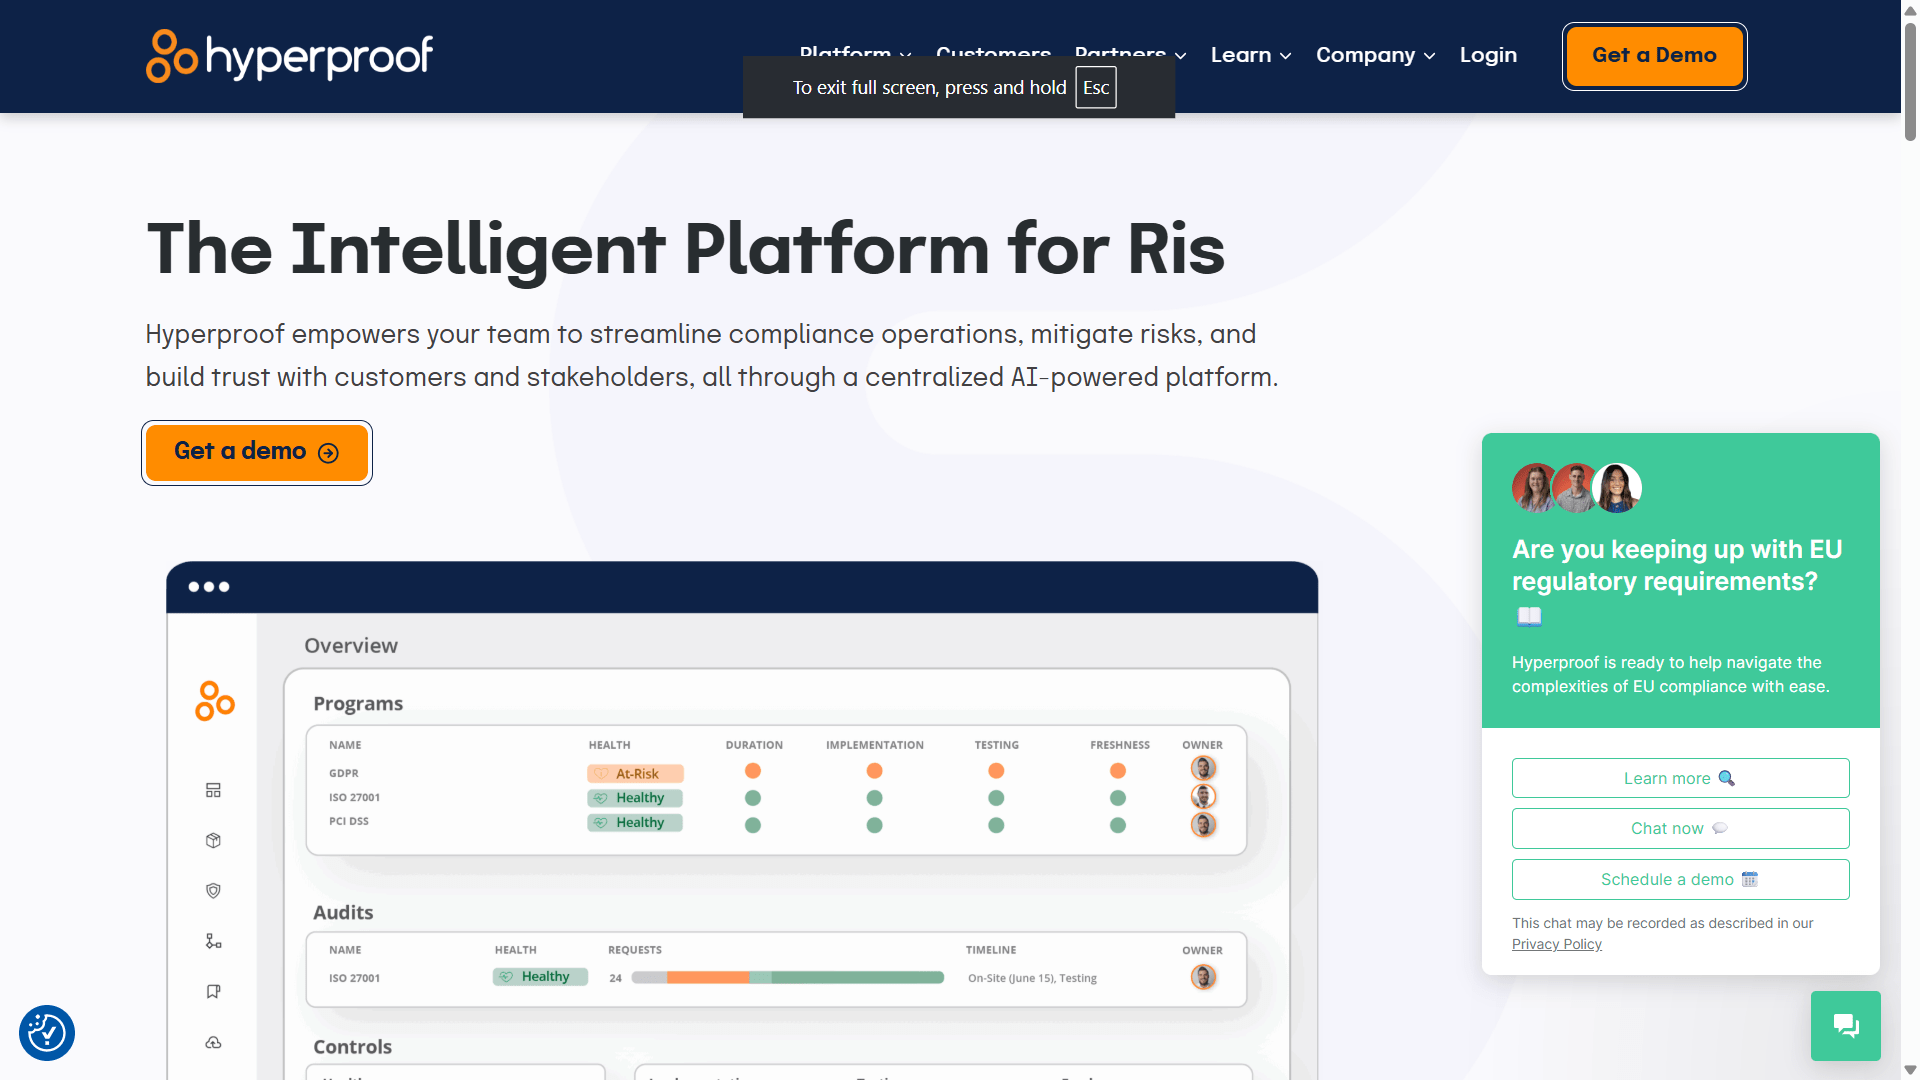Viewport: 1920px width, 1080px height.
Task: Open cookie consent preferences badge
Action: (x=47, y=1033)
